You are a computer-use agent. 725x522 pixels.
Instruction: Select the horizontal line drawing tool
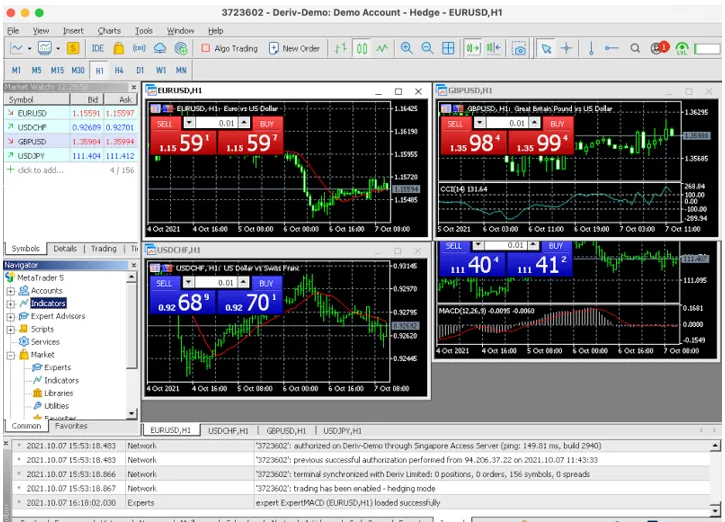pyautogui.click(x=611, y=48)
